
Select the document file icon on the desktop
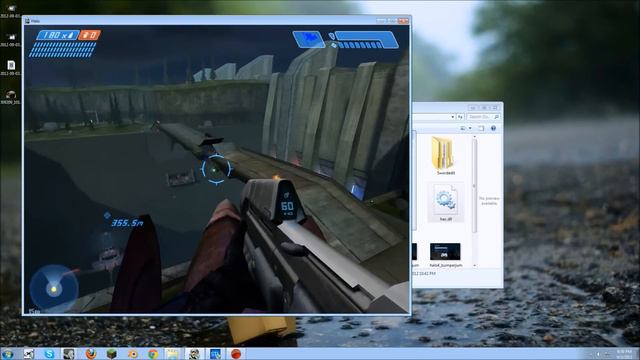(x=11, y=65)
